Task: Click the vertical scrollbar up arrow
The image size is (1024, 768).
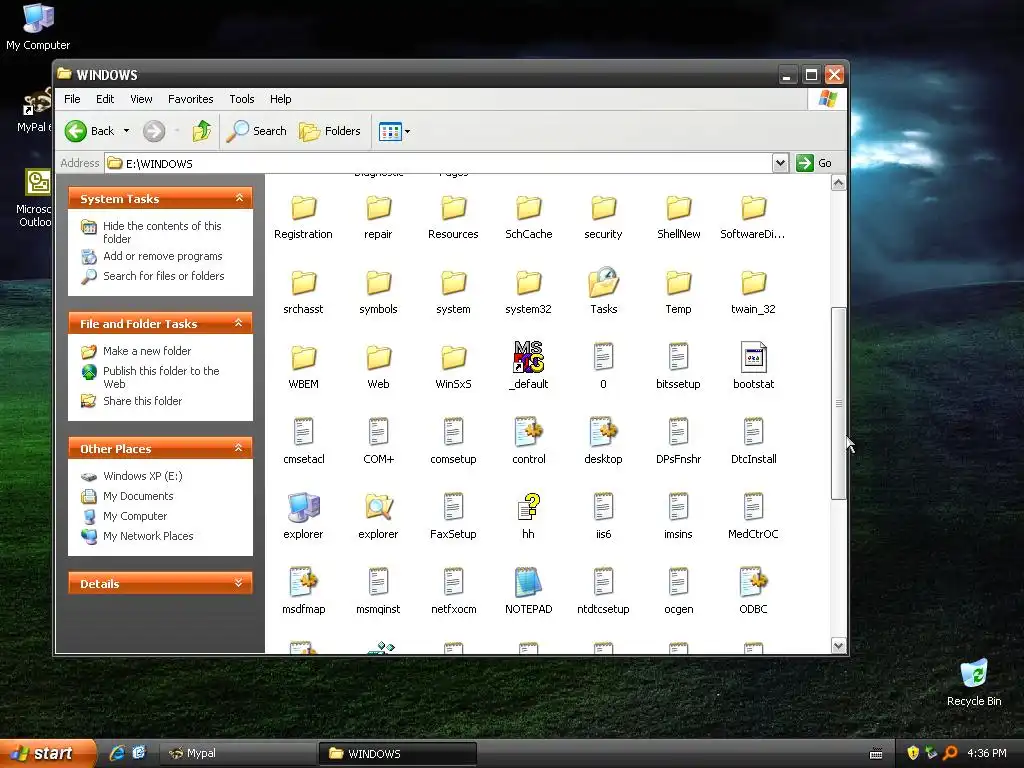Action: (839, 183)
